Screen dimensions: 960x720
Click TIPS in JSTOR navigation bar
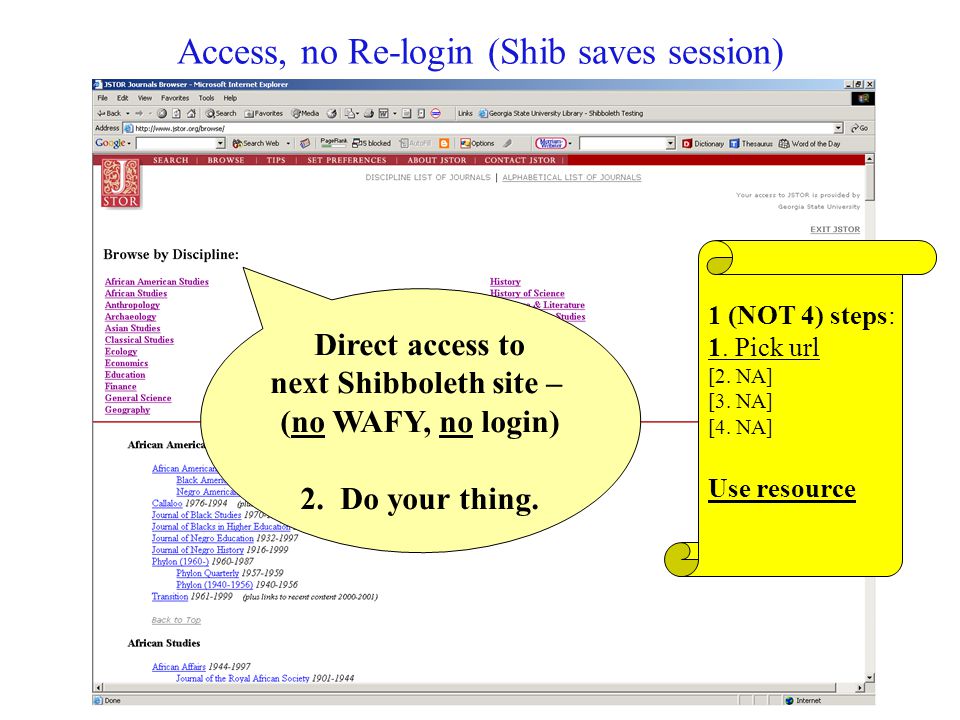(x=276, y=160)
